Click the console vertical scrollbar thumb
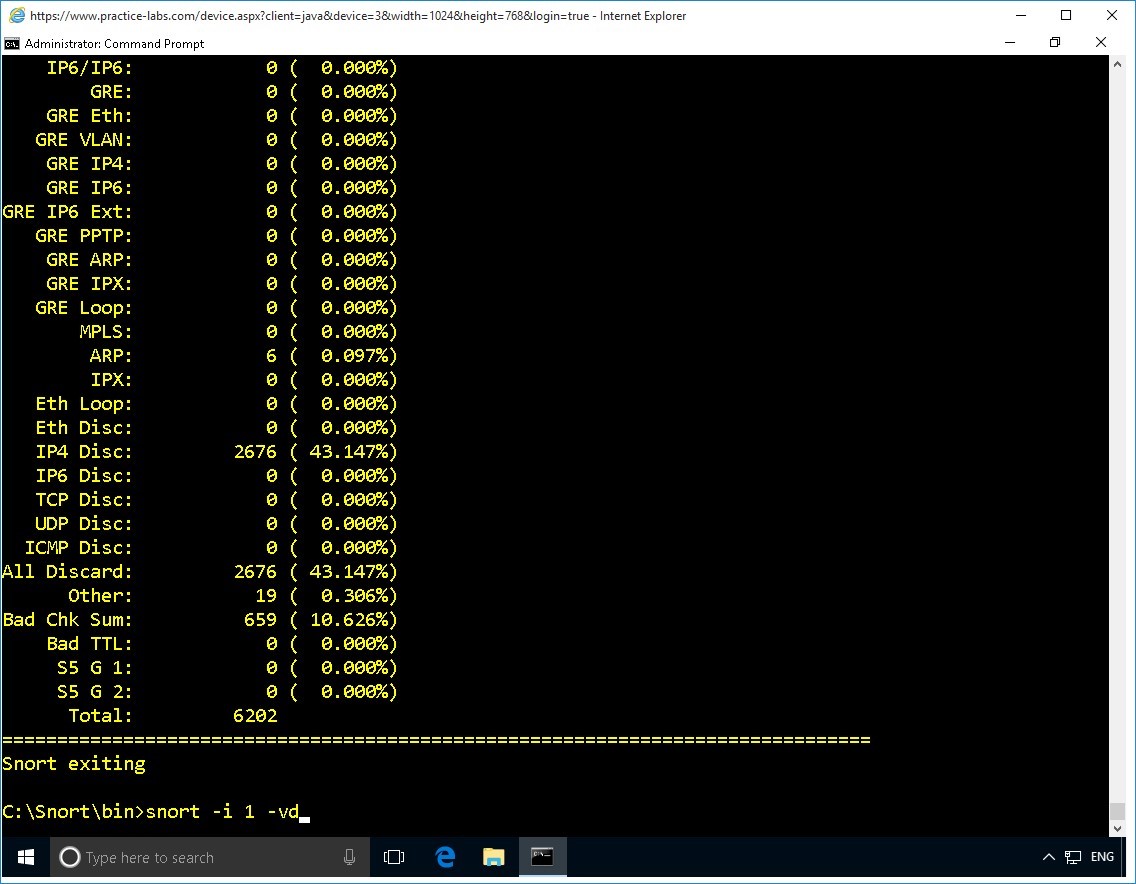 1117,810
